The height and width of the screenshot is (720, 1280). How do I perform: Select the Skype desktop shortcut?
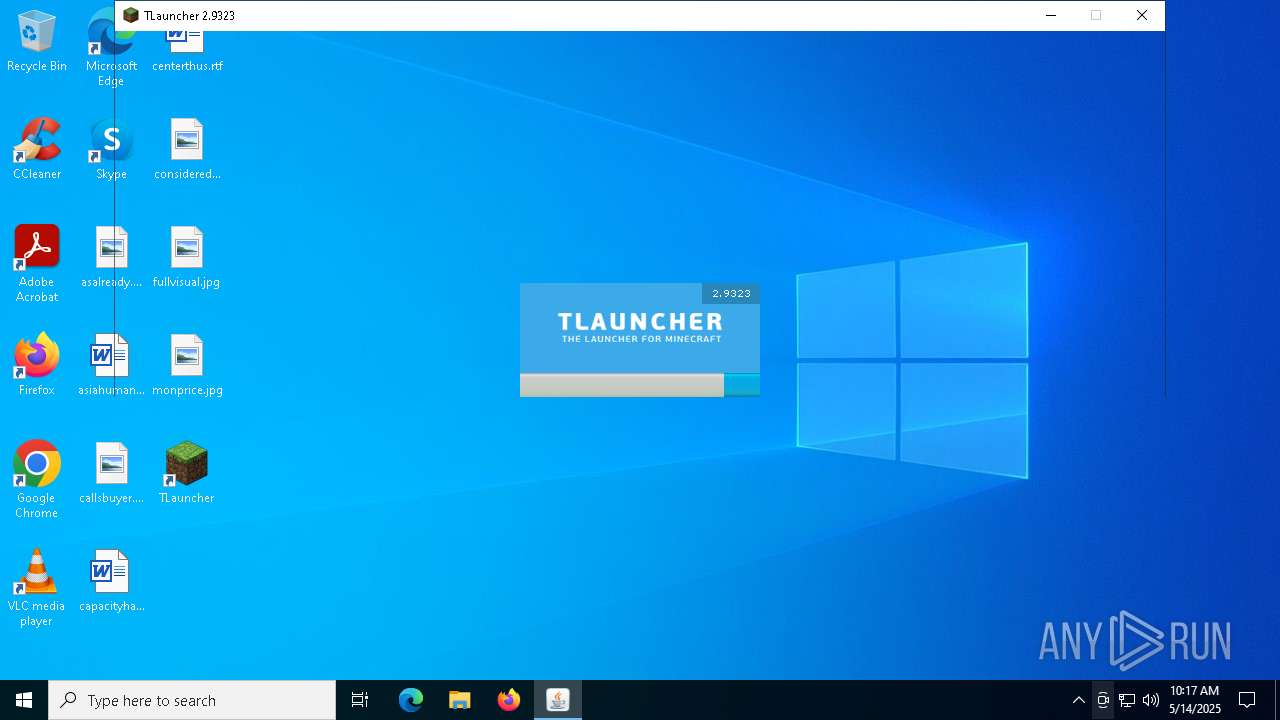coord(111,149)
